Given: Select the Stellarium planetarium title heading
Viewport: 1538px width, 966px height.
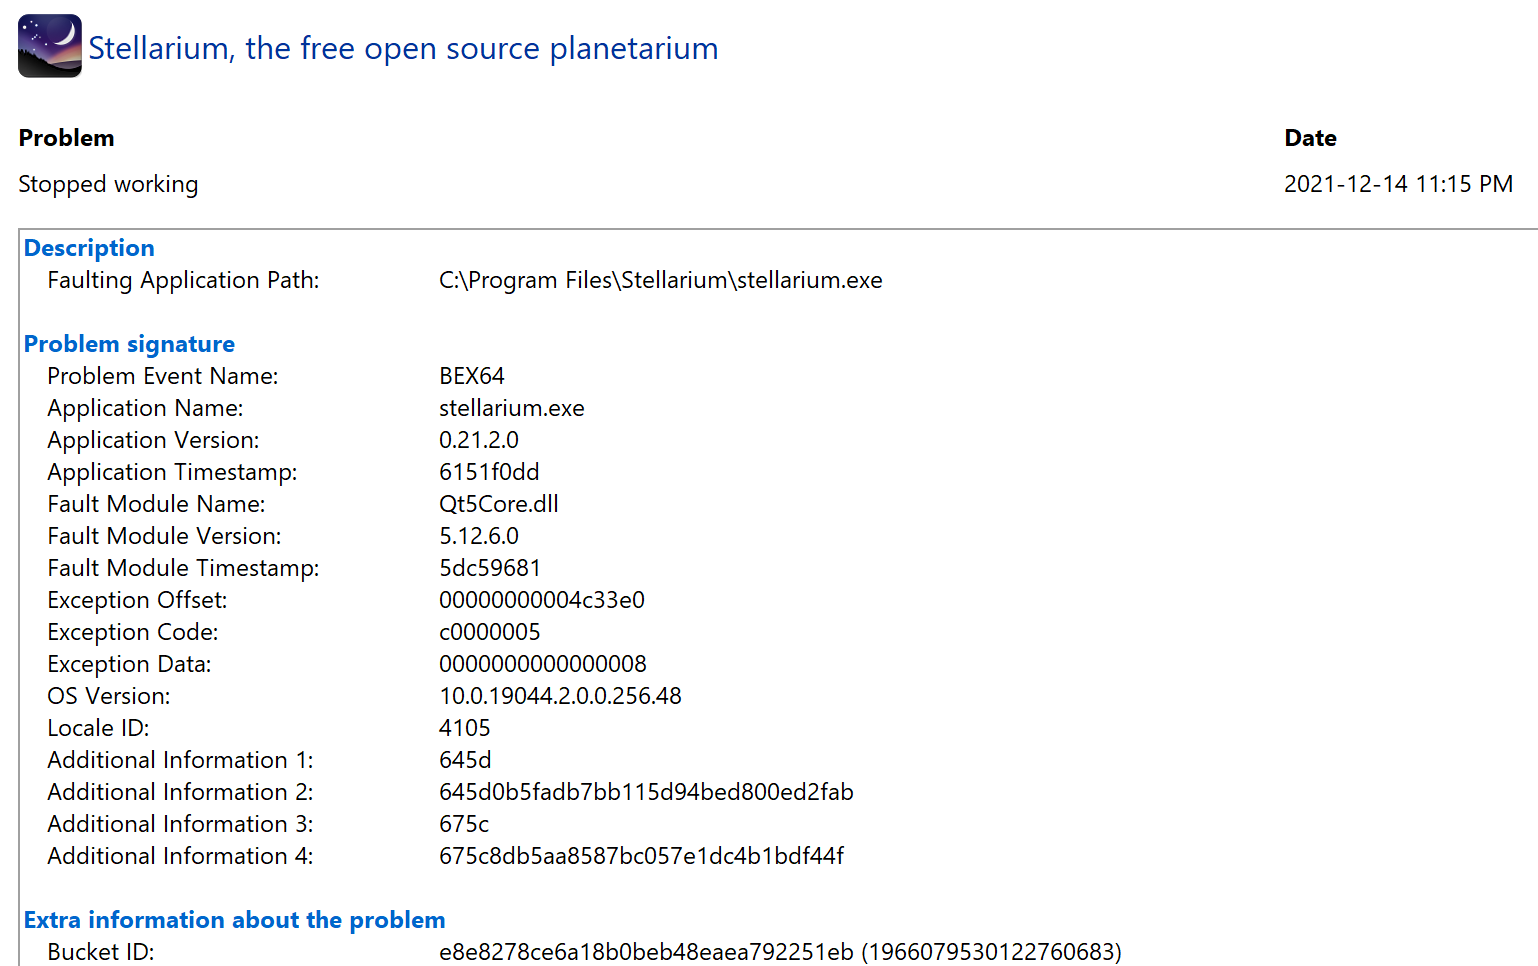Looking at the screenshot, I should 403,48.
